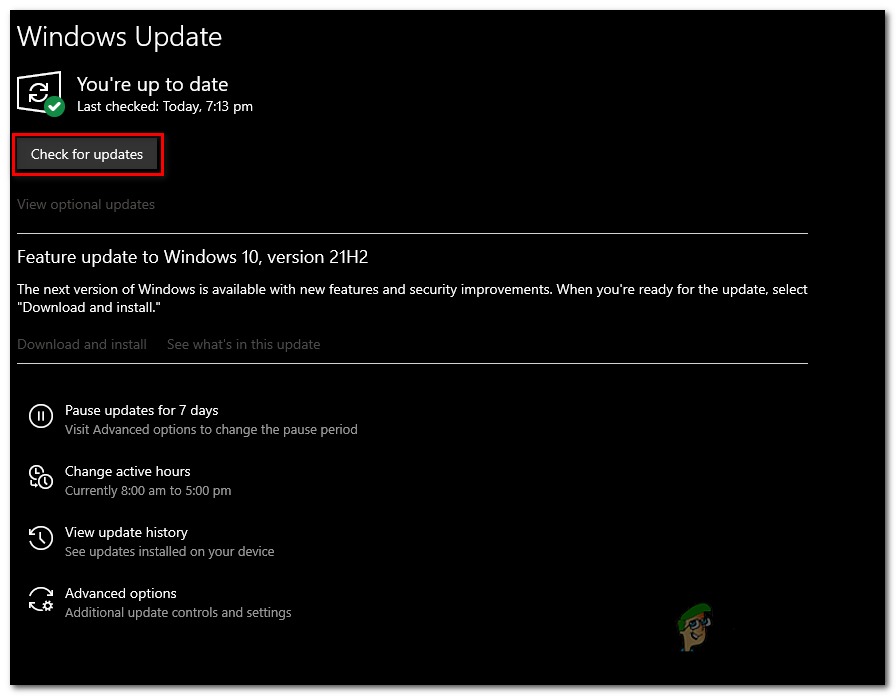896x696 pixels.
Task: Click the Windows Update refresh icon
Action: (40, 90)
